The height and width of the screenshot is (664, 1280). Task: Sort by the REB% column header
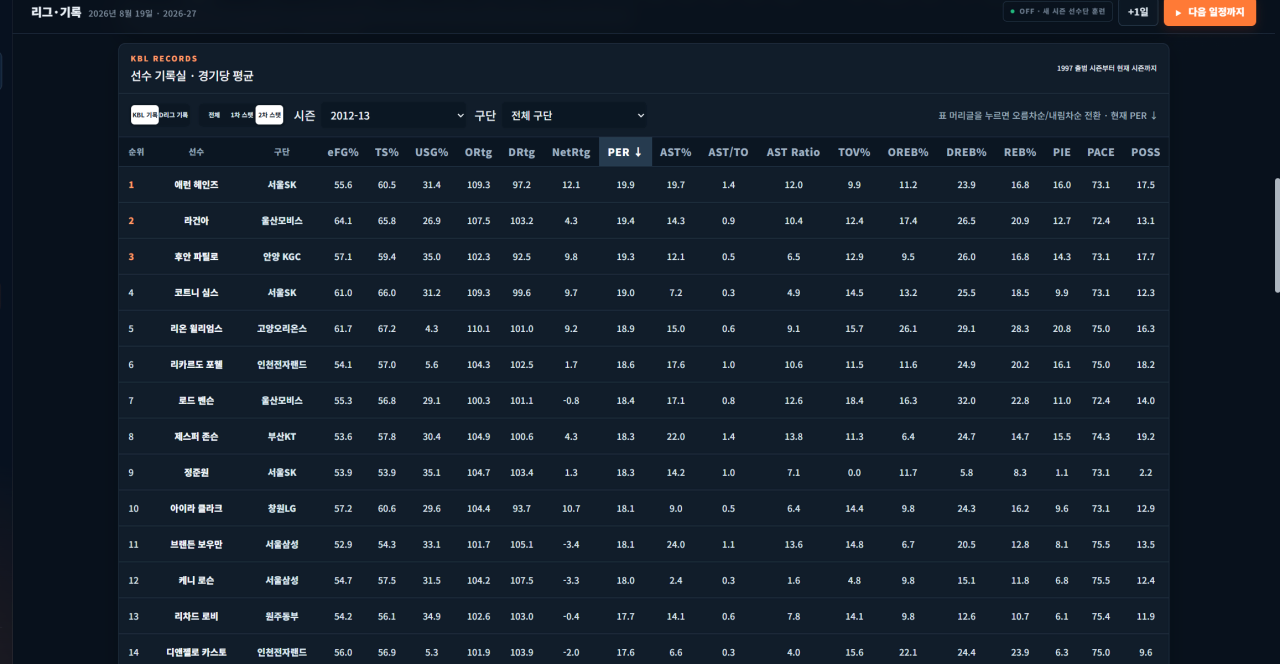point(1020,152)
